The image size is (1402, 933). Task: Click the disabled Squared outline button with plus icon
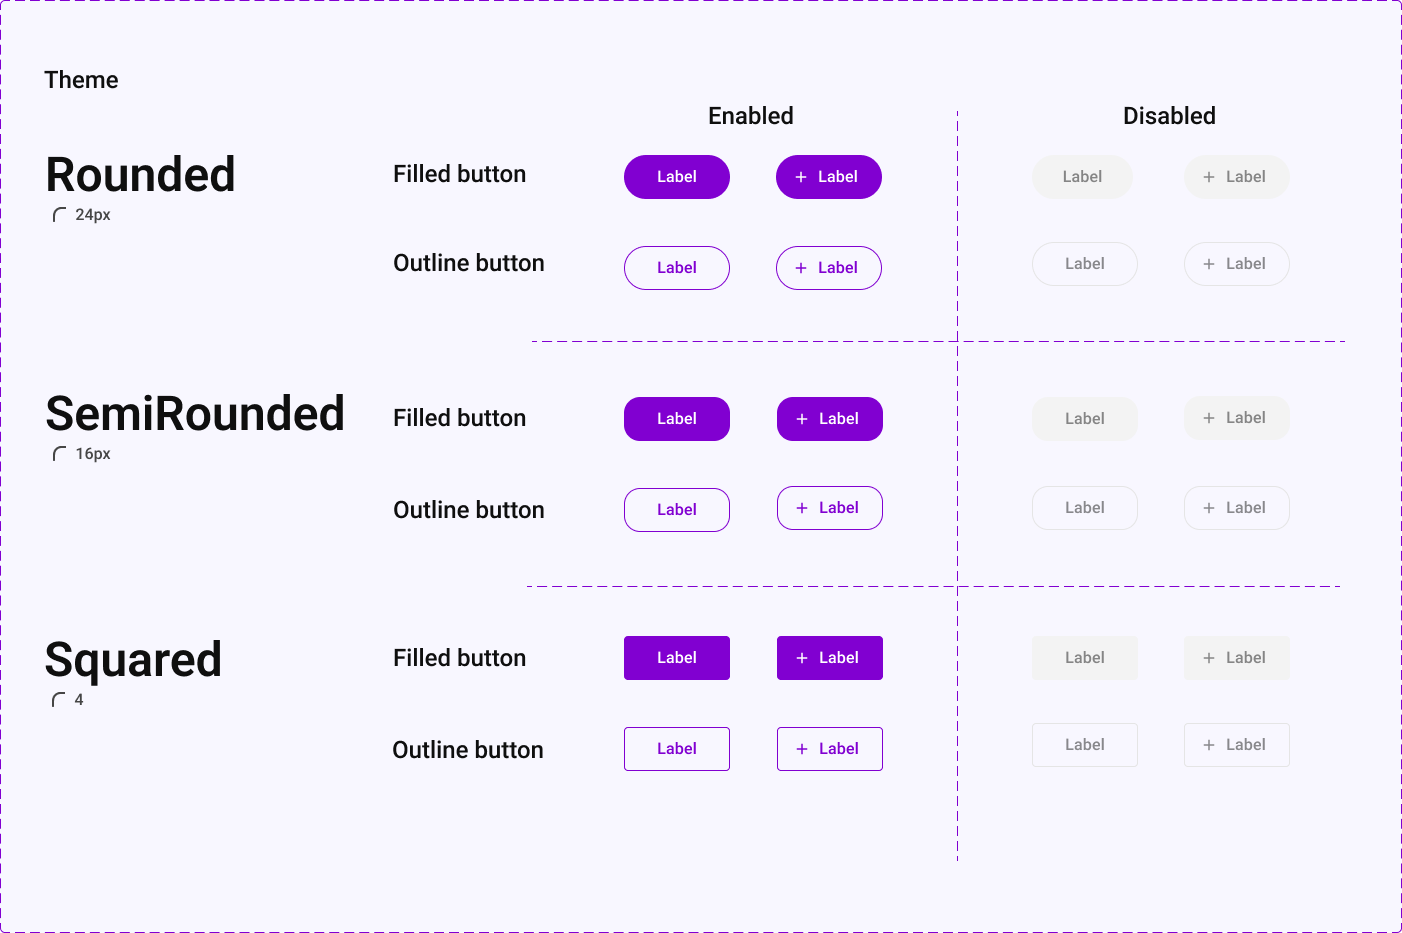pyautogui.click(x=1237, y=745)
